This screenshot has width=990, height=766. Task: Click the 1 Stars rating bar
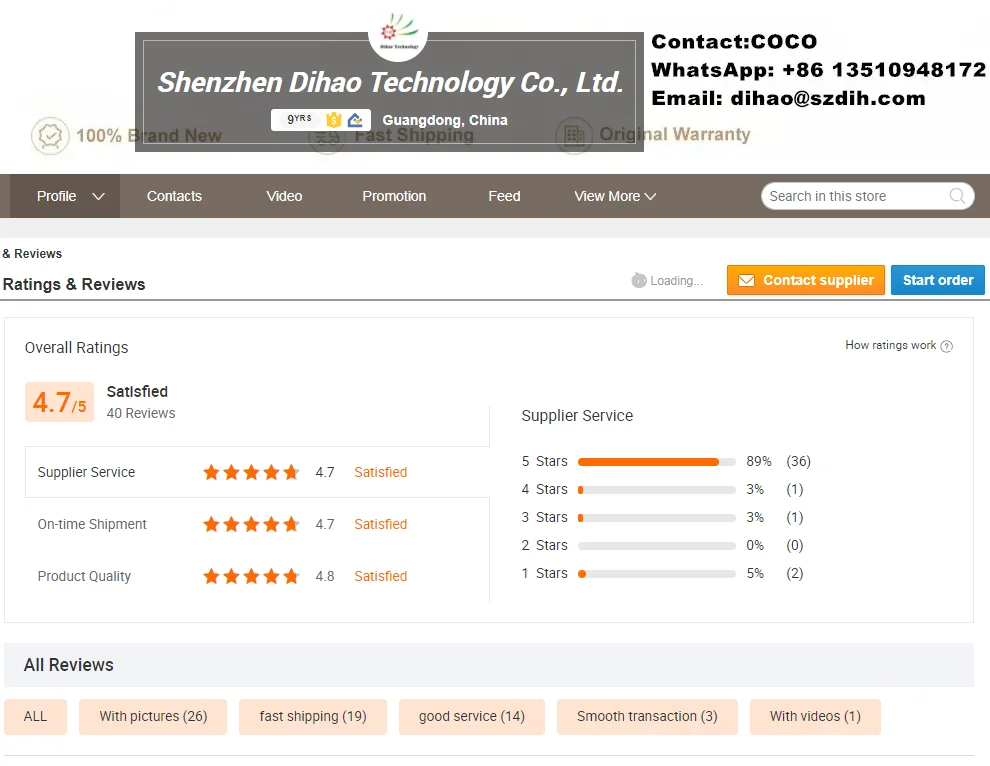(657, 574)
